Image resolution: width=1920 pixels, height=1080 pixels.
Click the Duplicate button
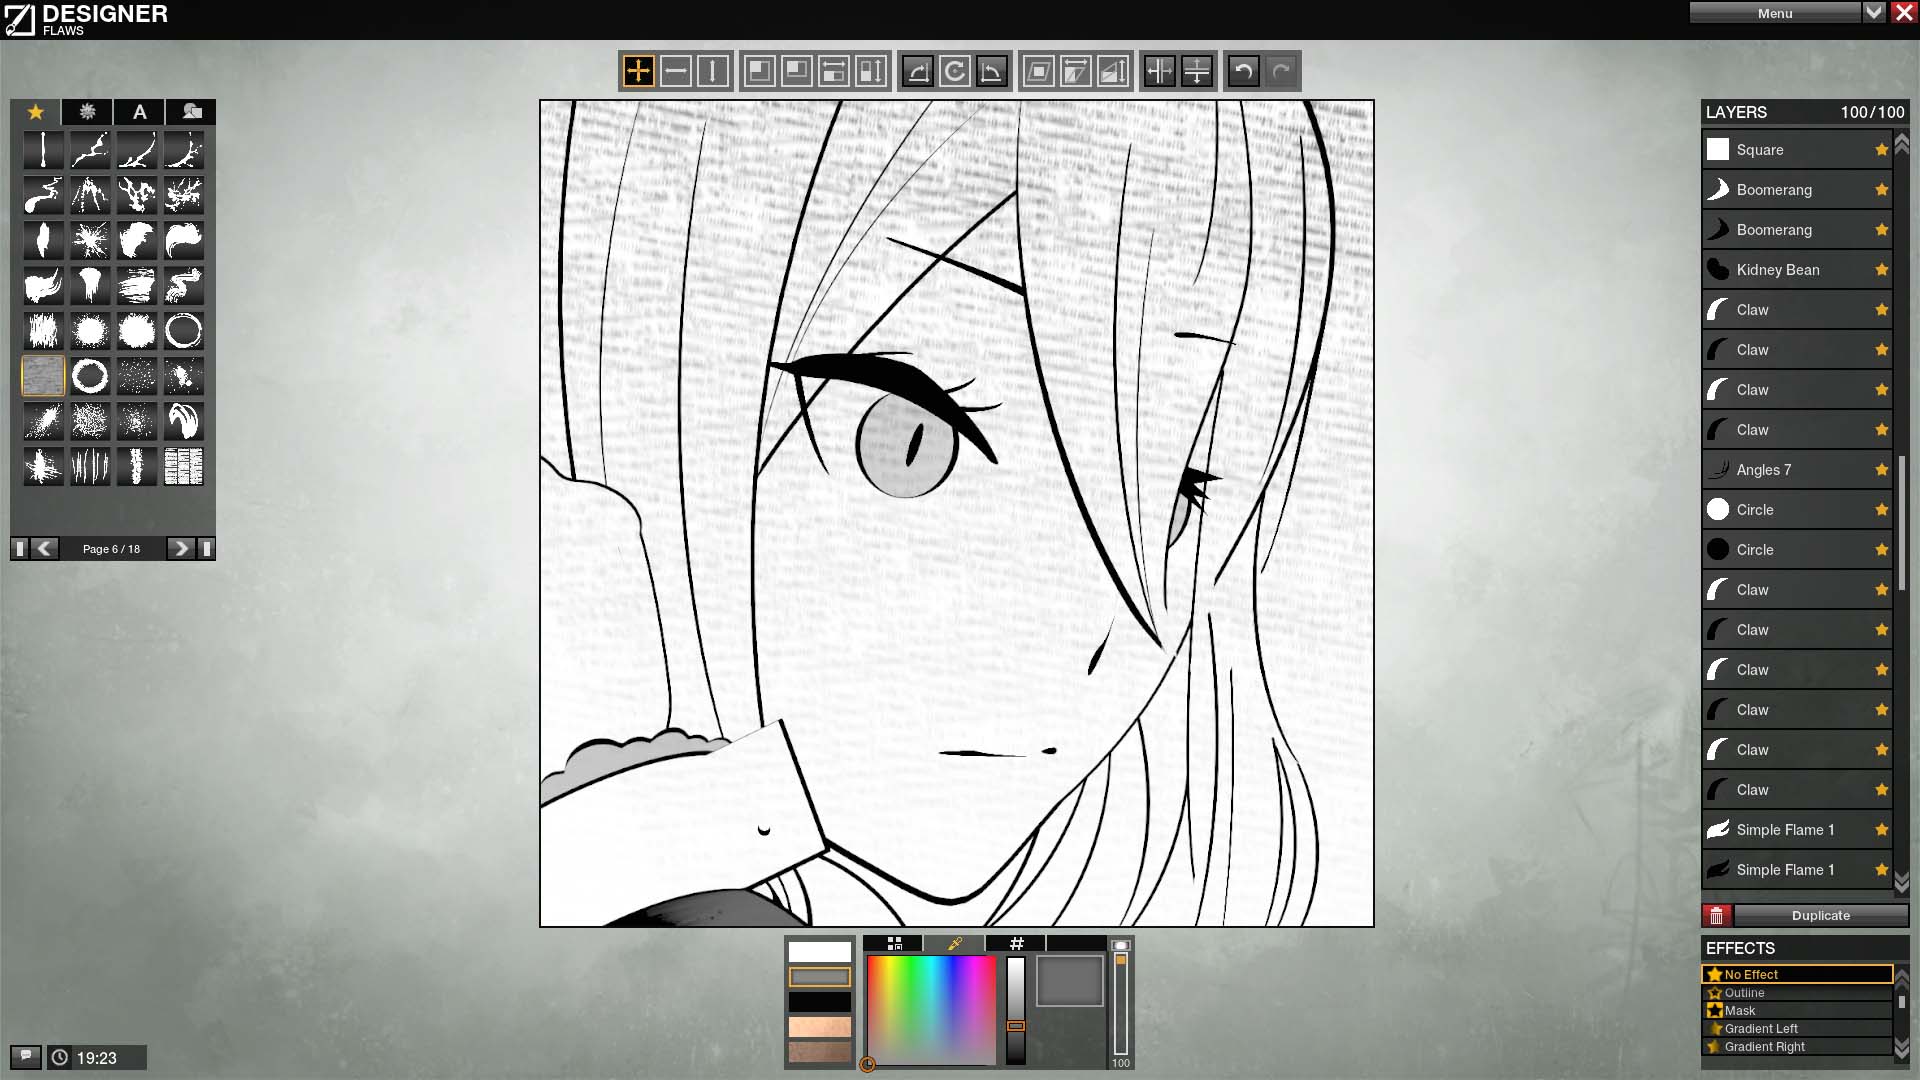pyautogui.click(x=1821, y=915)
